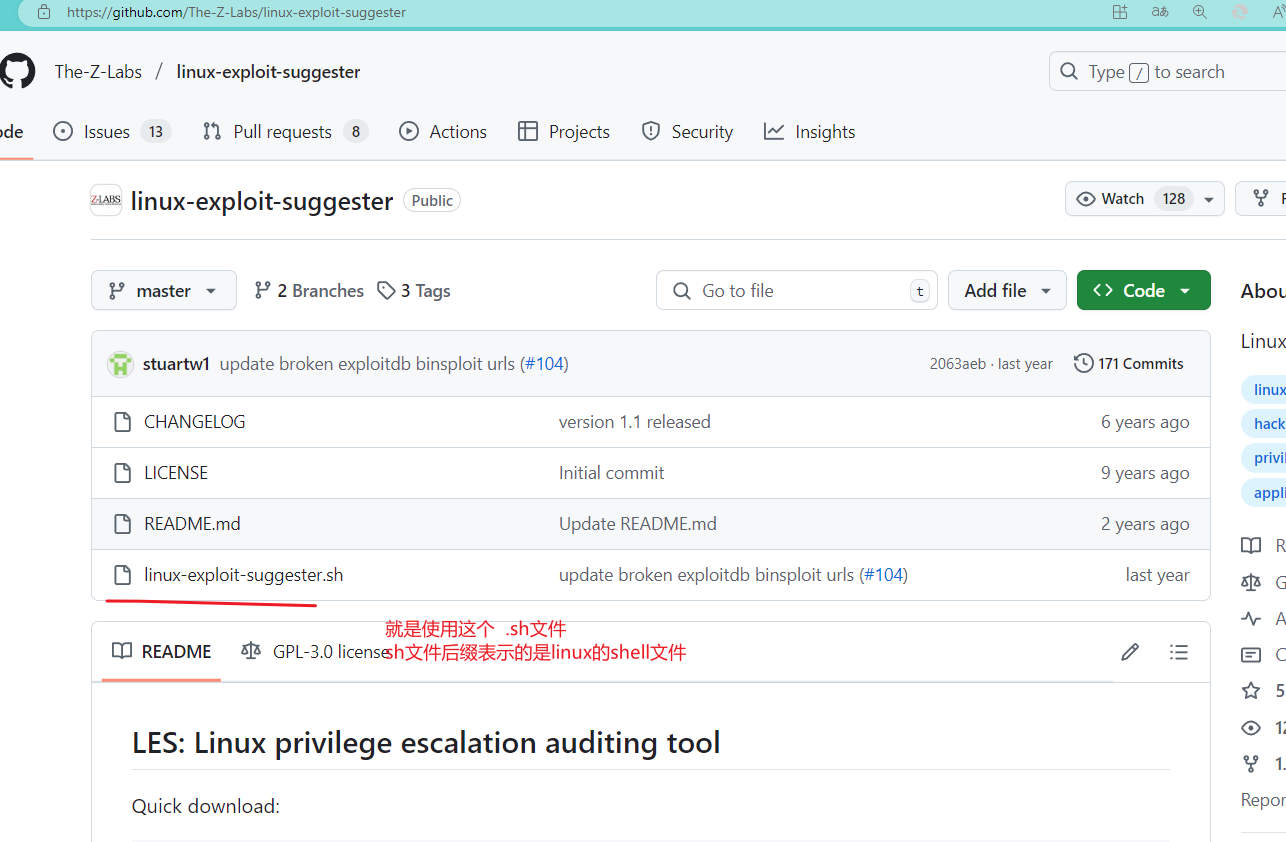Viewport: 1286px width, 842px height.
Task: Open the Security tab
Action: tap(687, 132)
